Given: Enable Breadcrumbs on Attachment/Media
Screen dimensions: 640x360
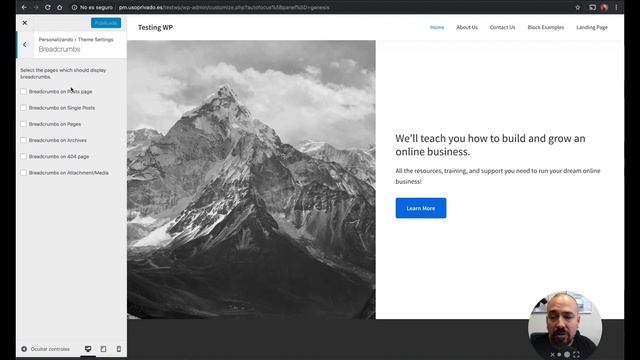Looking at the screenshot, I should pos(24,173).
